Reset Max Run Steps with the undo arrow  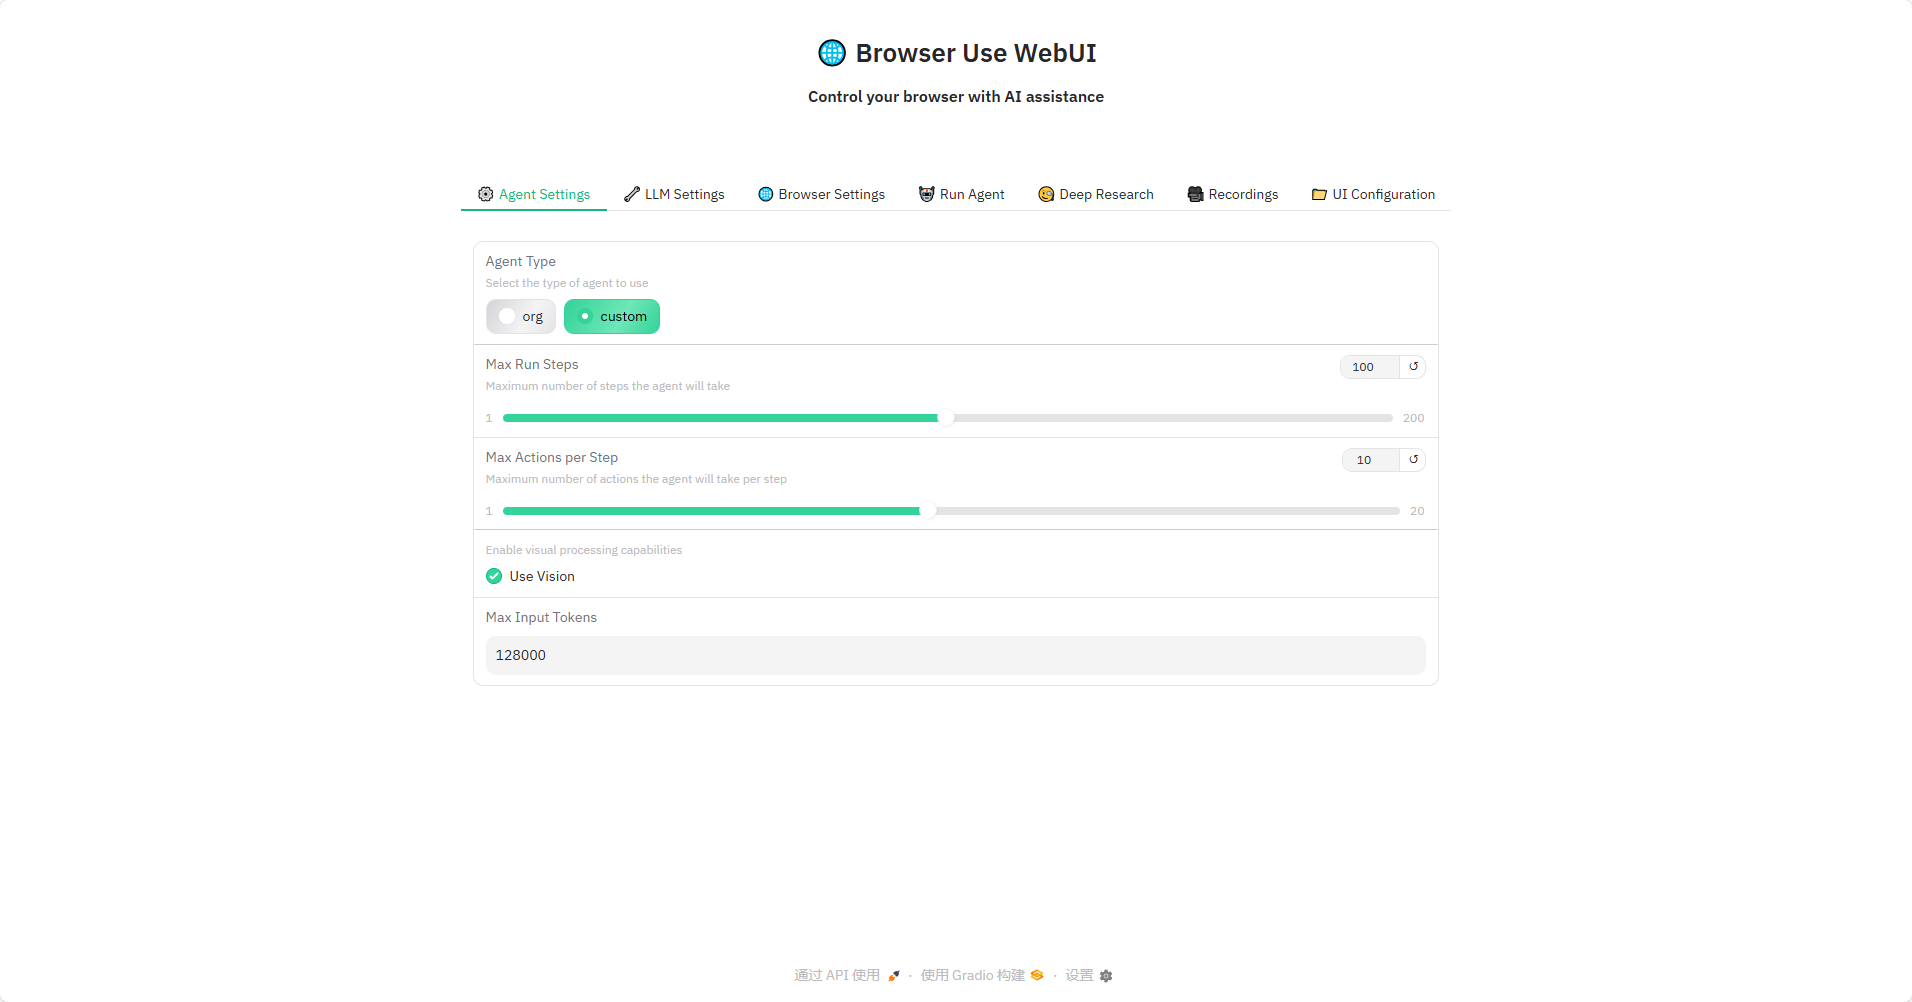coord(1413,367)
